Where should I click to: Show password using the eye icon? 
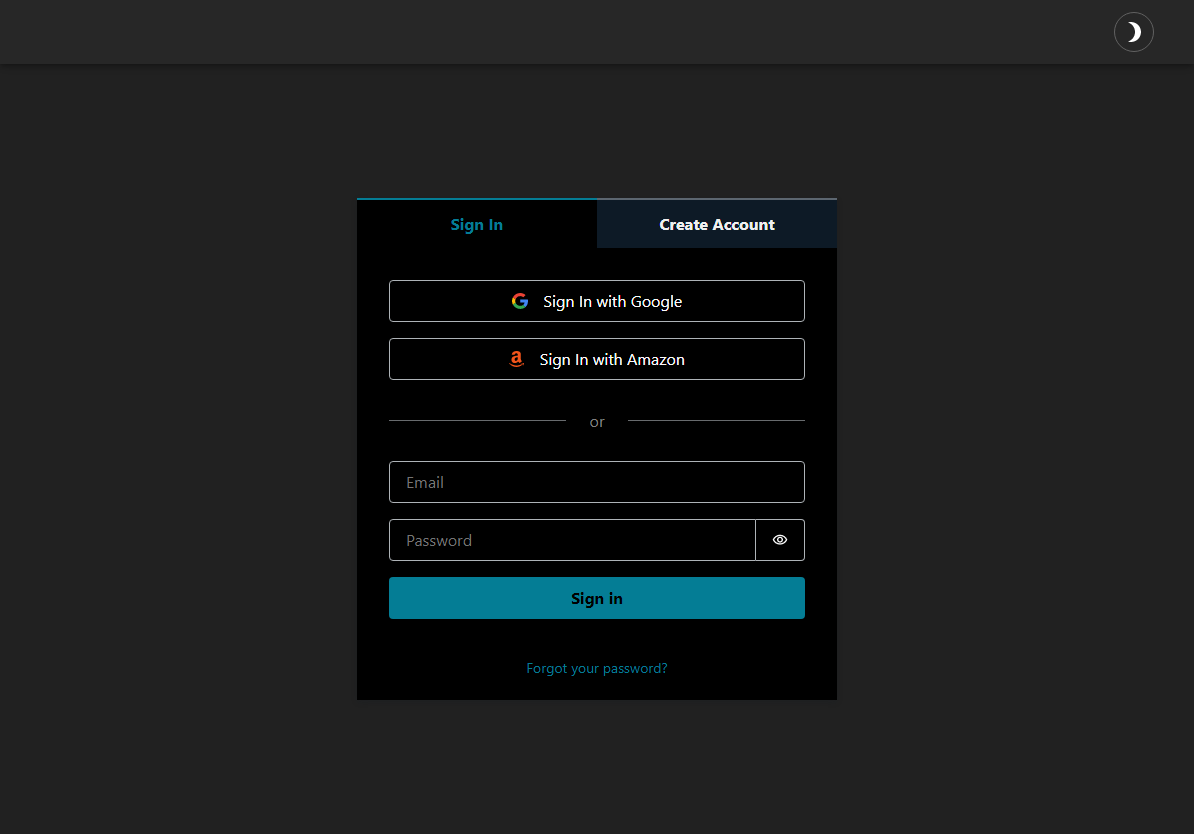coord(780,540)
